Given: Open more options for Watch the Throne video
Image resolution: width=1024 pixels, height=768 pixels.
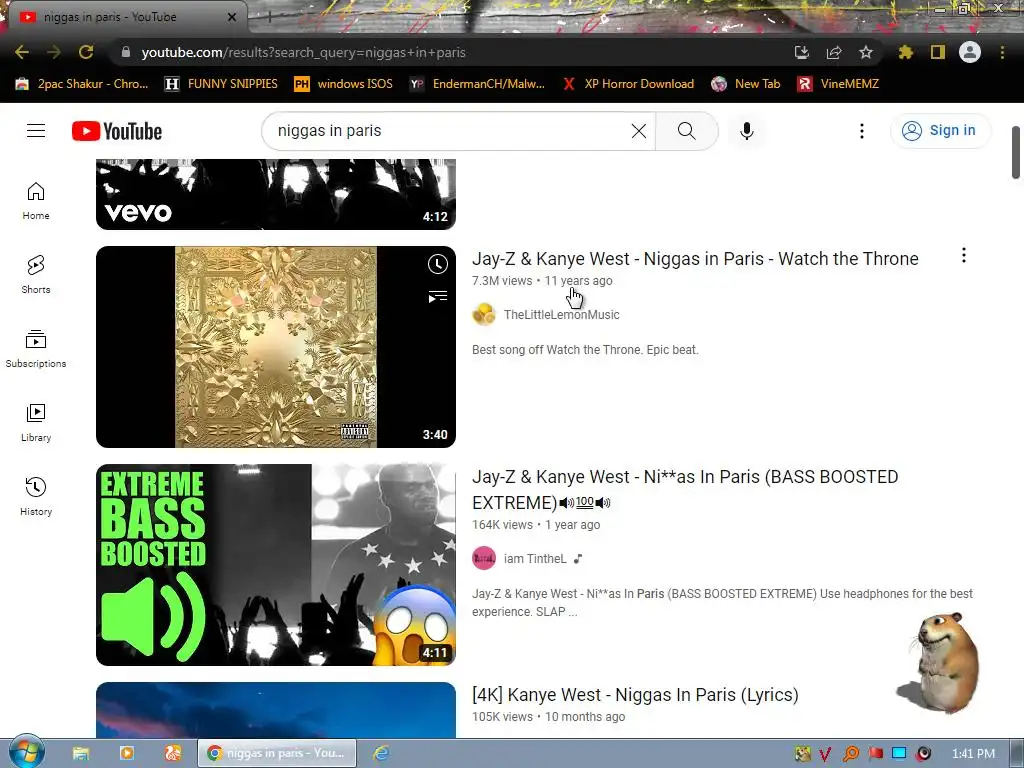Looking at the screenshot, I should pos(964,255).
